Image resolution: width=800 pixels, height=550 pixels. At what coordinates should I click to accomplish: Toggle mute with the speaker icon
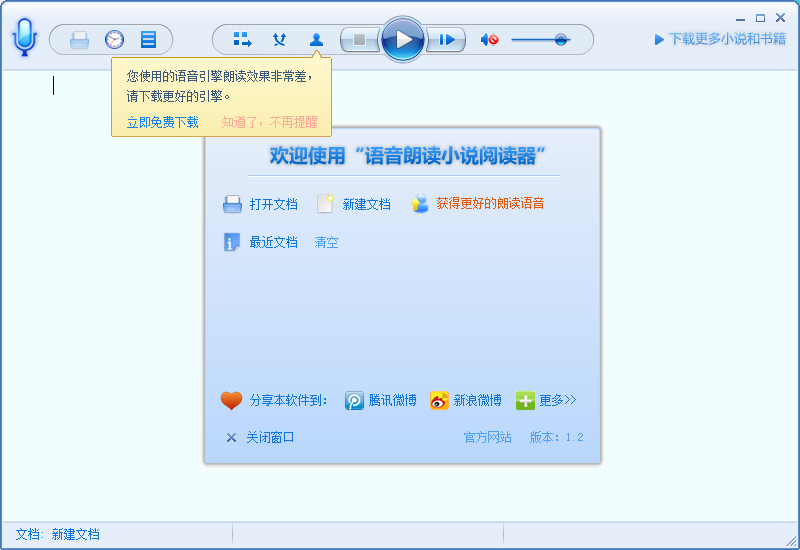tap(489, 39)
